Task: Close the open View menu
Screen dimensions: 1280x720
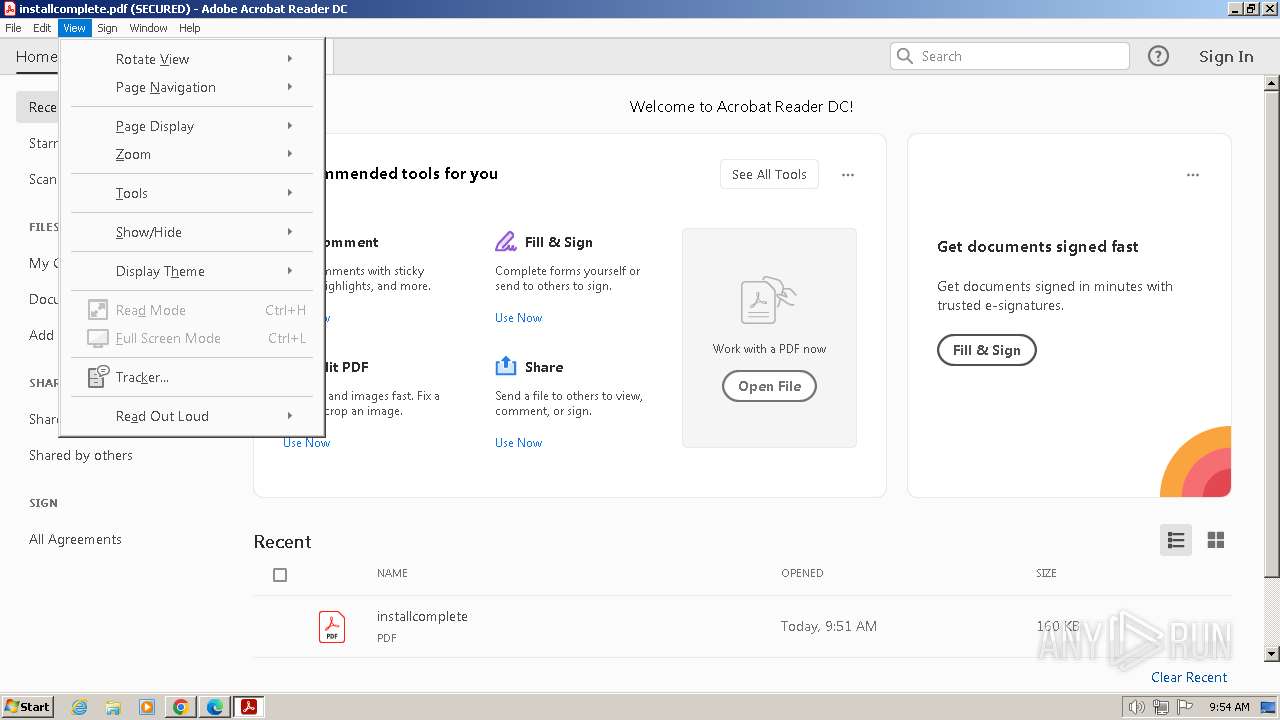Action: point(75,28)
